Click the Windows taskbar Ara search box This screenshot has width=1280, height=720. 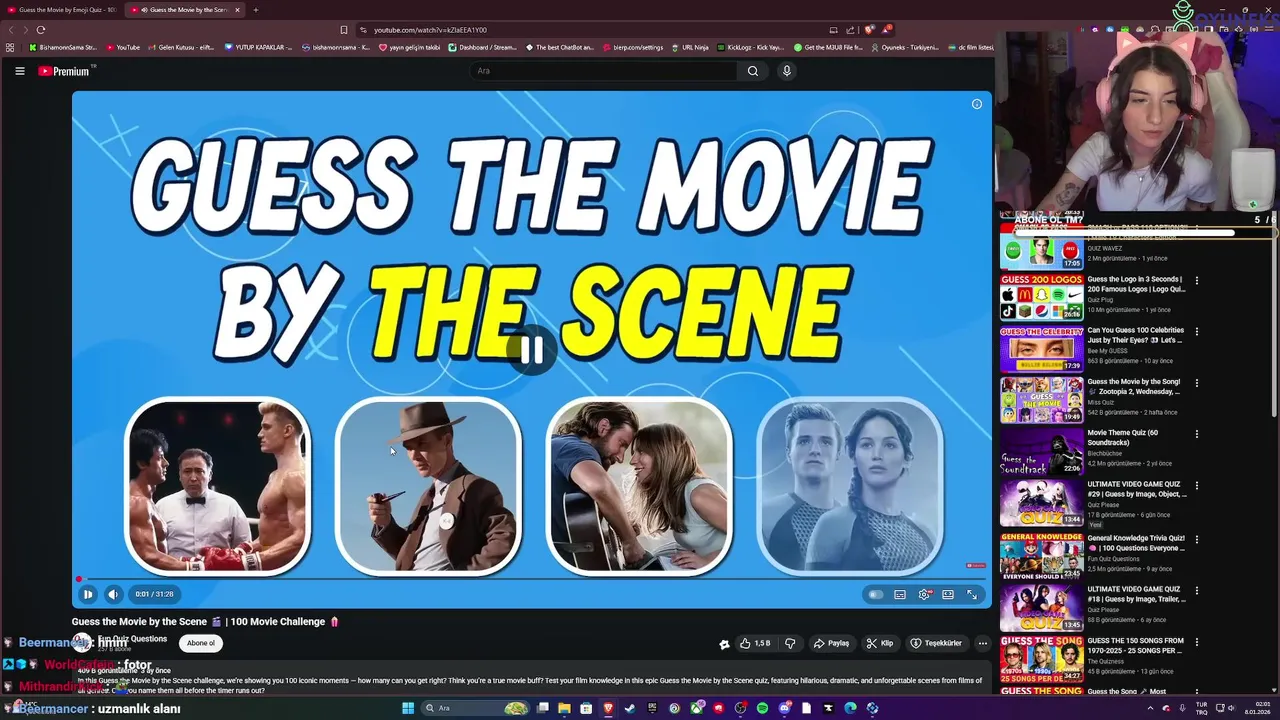tap(475, 708)
